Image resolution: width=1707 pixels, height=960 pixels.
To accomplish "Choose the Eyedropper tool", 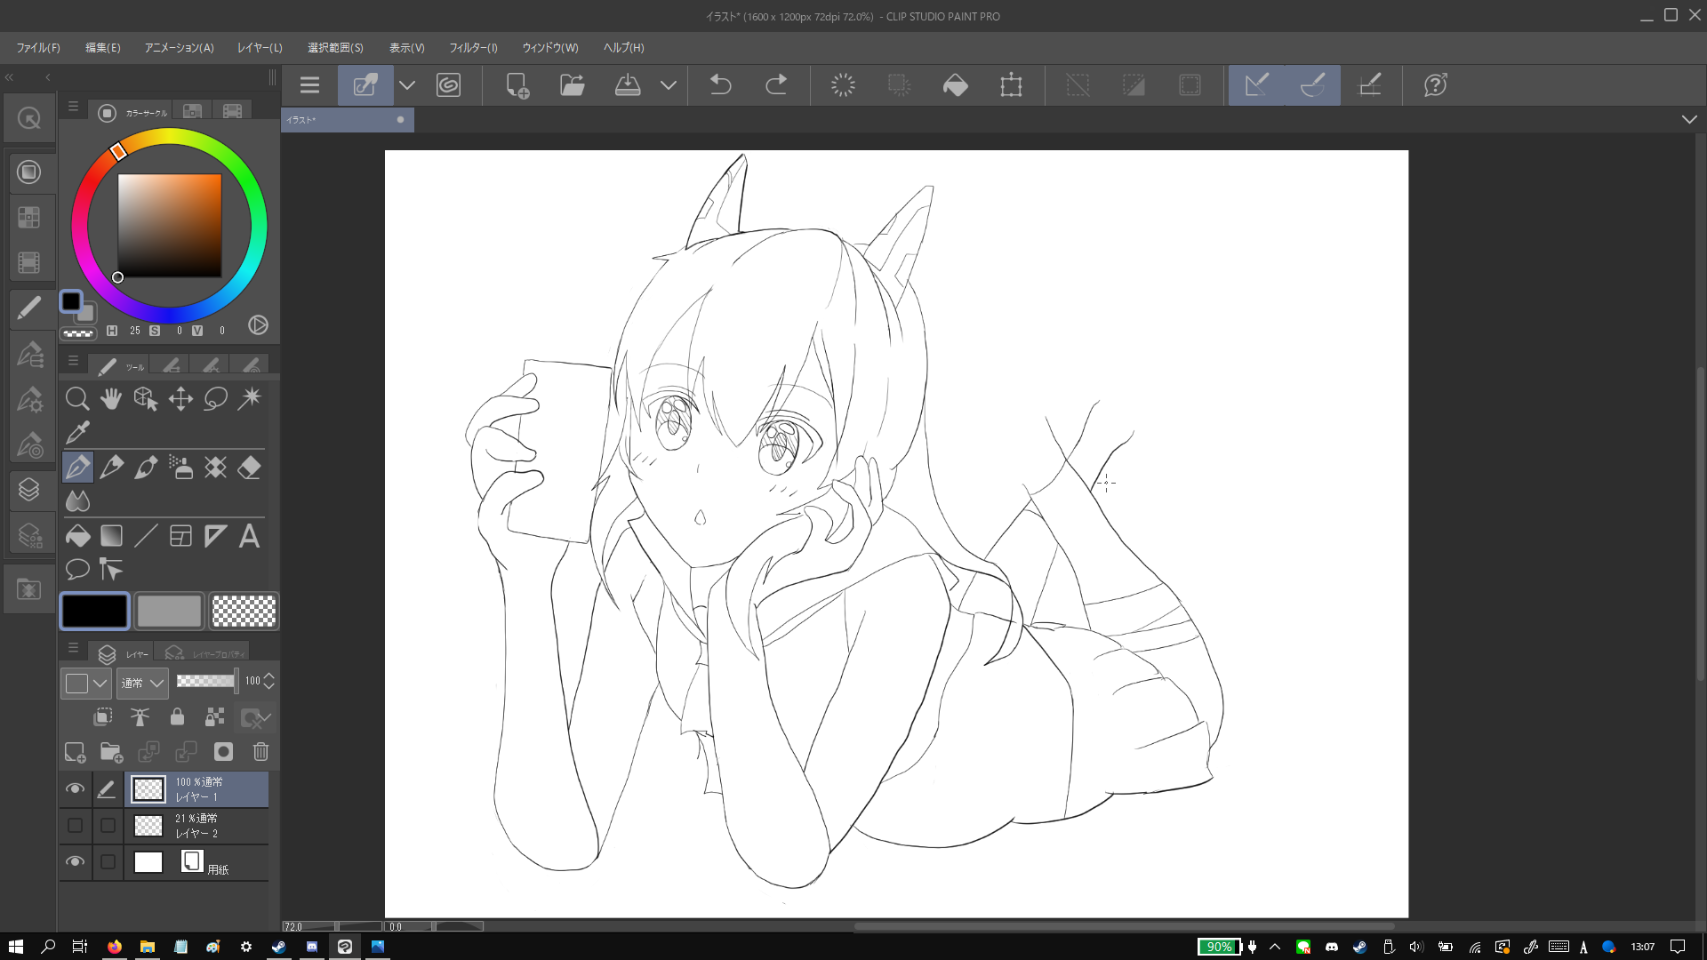I will point(77,432).
